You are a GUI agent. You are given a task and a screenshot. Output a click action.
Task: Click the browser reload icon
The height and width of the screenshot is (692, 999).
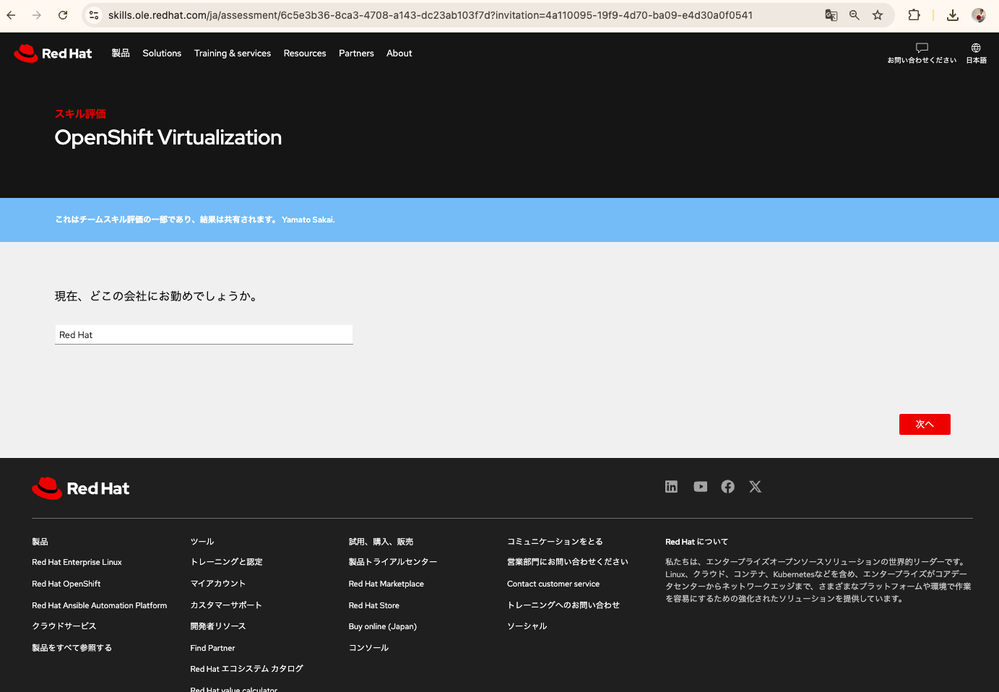coord(63,15)
